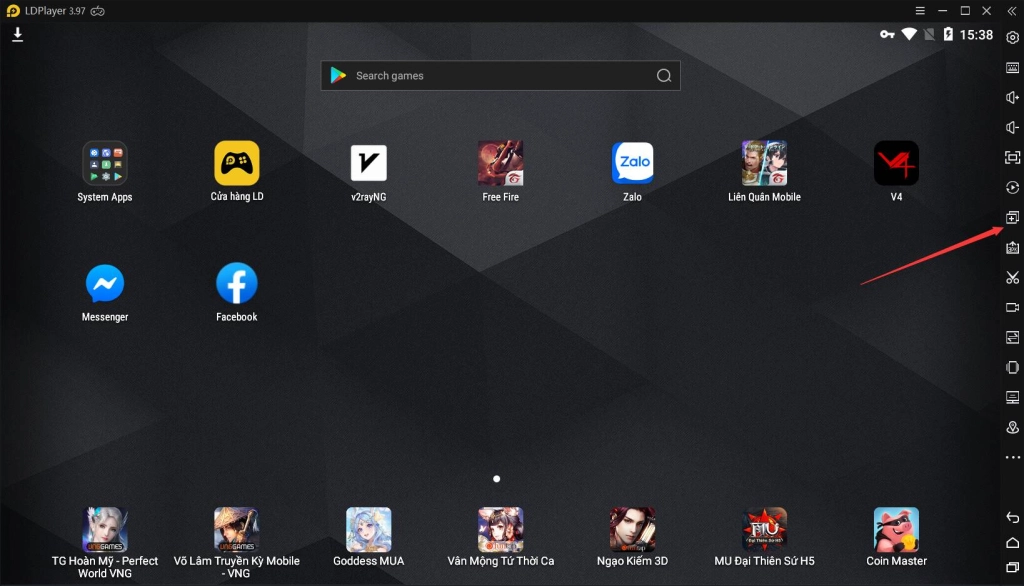Image resolution: width=1024 pixels, height=586 pixels.
Task: Click volume up icon in sidebar
Action: click(x=1012, y=98)
